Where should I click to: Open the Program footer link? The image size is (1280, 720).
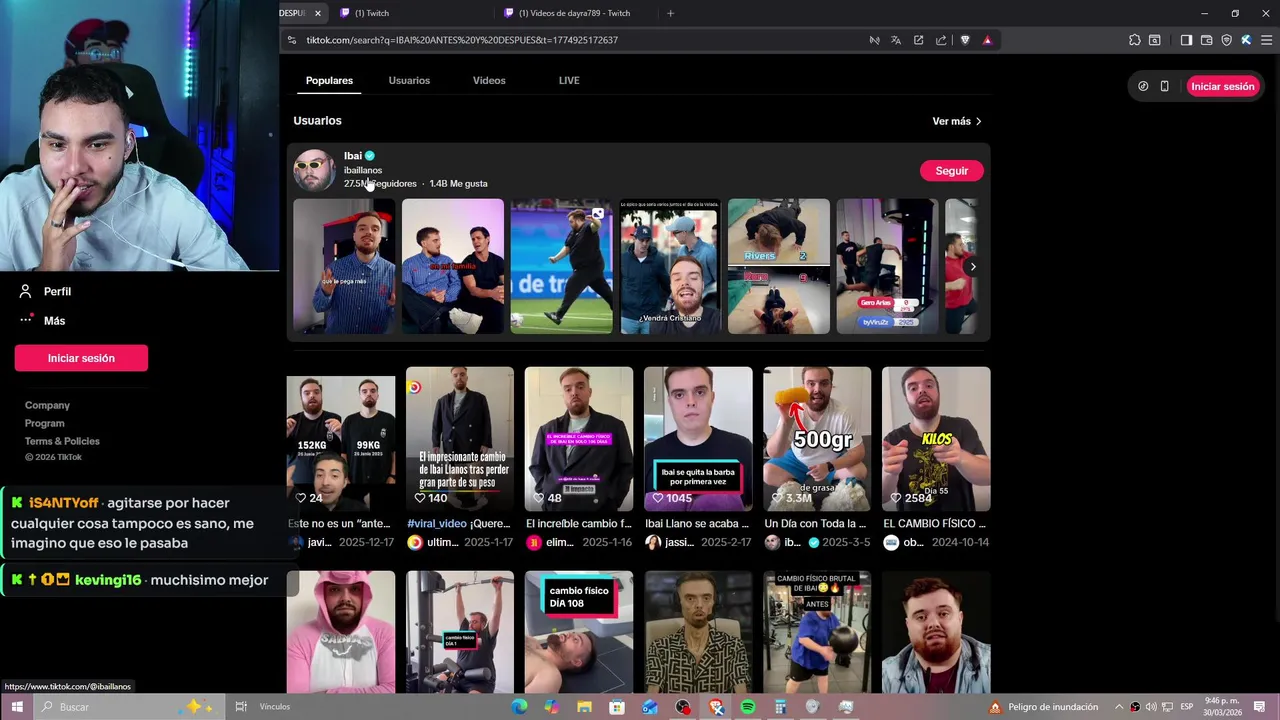coord(44,423)
